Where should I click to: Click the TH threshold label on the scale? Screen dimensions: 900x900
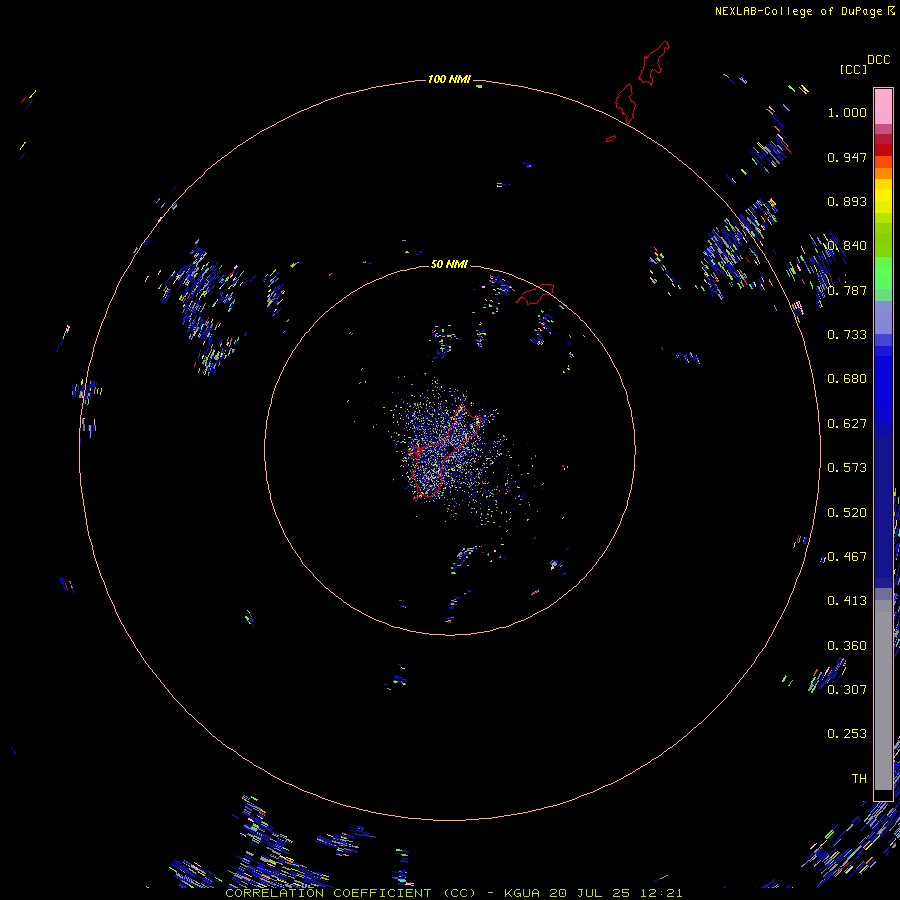point(859,779)
